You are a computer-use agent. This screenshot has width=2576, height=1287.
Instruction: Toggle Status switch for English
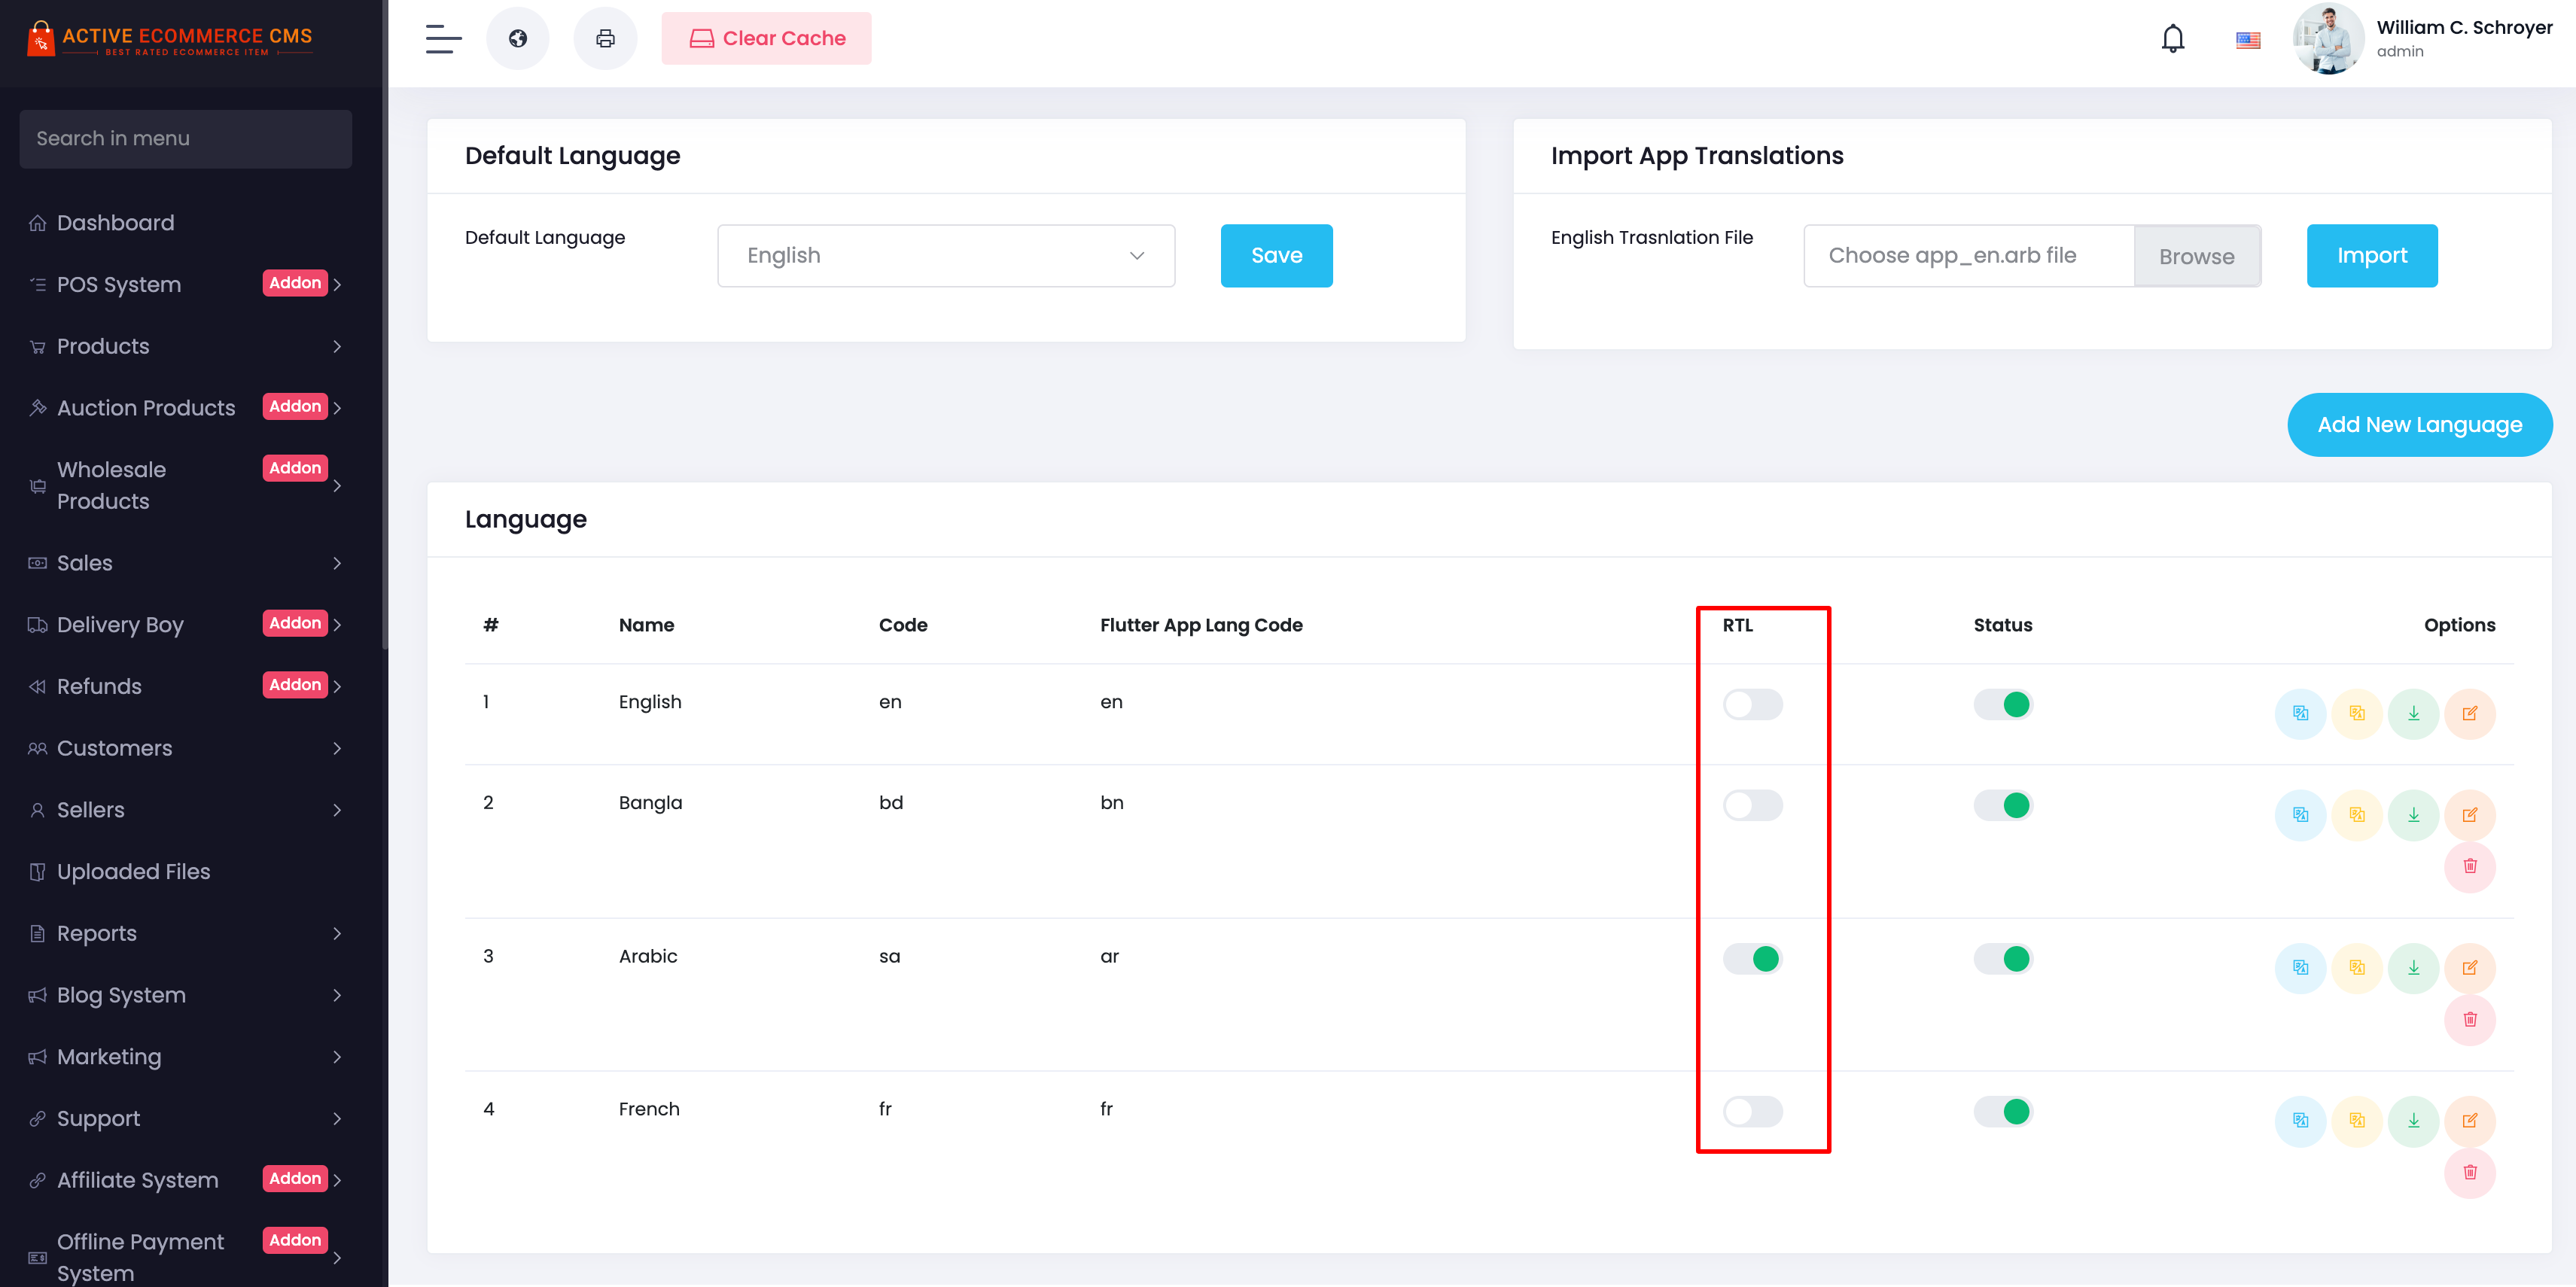click(2003, 704)
